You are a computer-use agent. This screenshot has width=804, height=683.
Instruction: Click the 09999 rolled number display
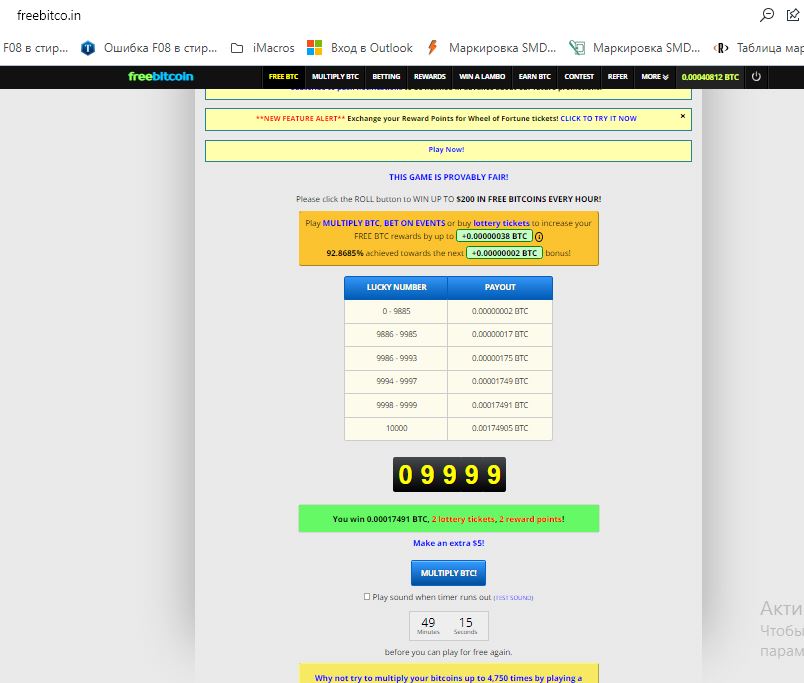coord(449,474)
